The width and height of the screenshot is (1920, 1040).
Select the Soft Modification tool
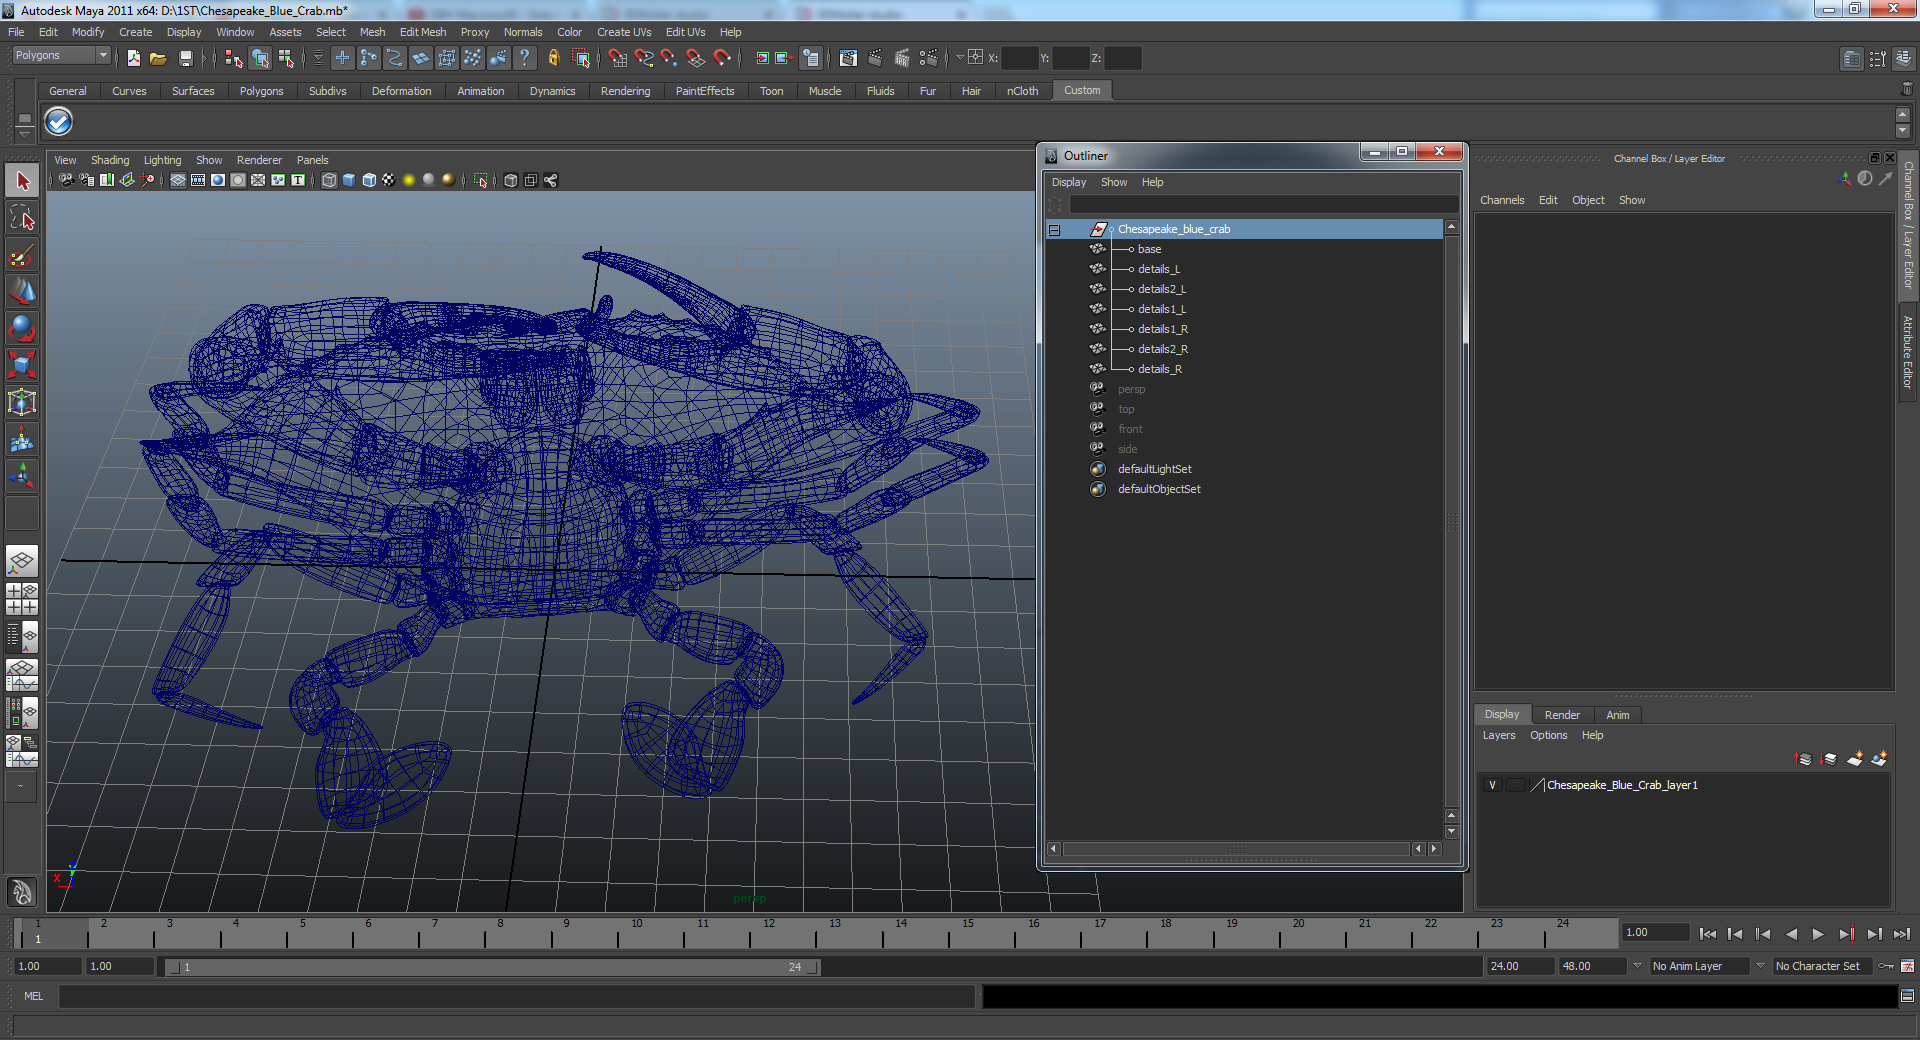pyautogui.click(x=22, y=439)
